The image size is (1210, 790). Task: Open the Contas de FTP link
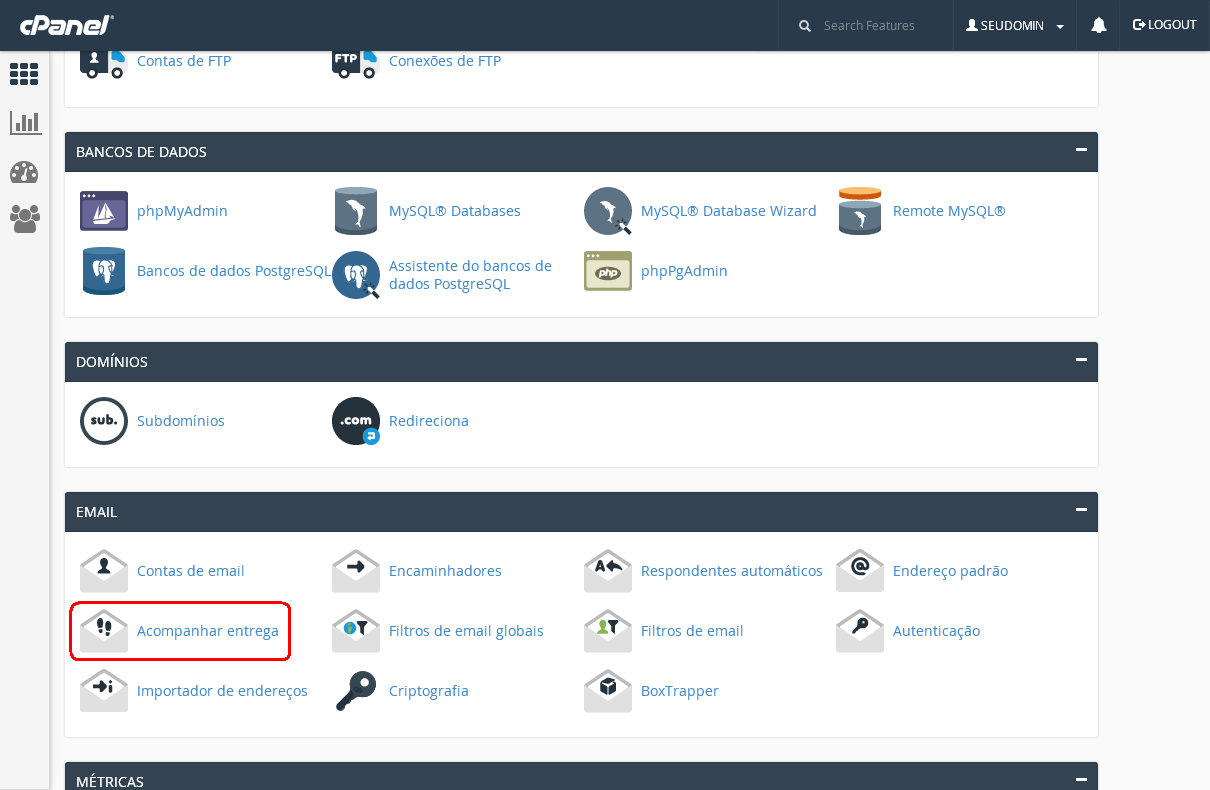click(184, 61)
